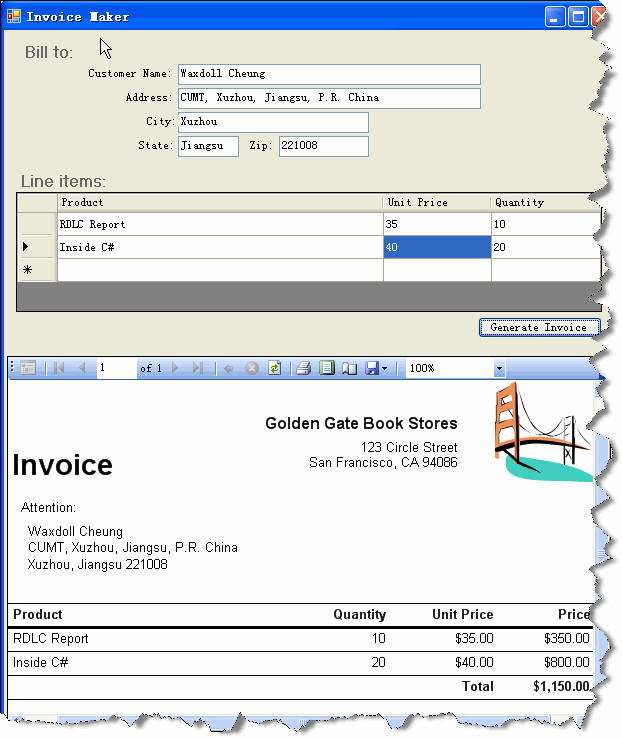
Task: Click the back to parent report arrow
Action: pyautogui.click(x=229, y=369)
